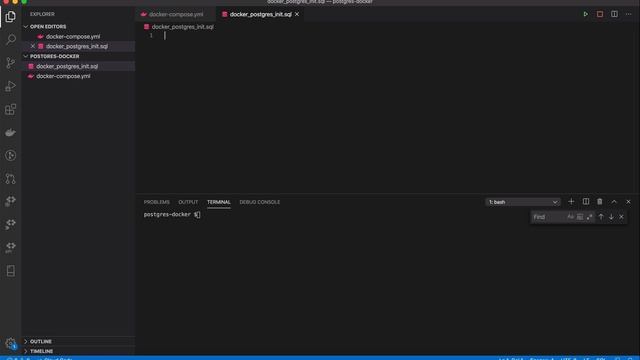Viewport: 640px width, 360px height.
Task: Toggle Match Whole Word in terminal find
Action: (580, 217)
